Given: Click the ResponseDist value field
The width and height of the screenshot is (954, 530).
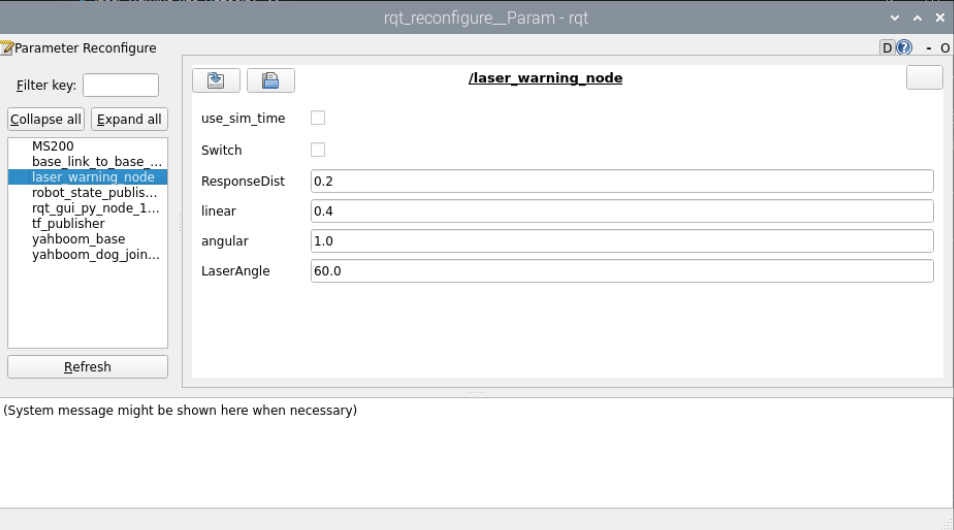Looking at the screenshot, I should click(621, 181).
